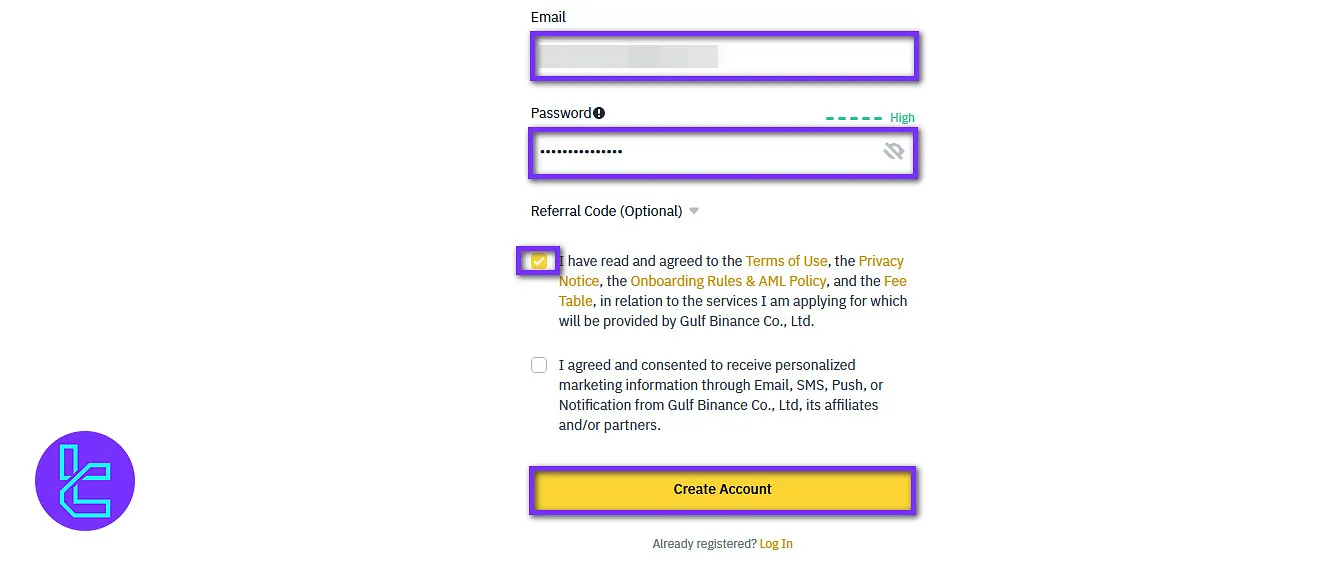The image size is (1333, 566).
Task: Go to the Log In page
Action: (x=776, y=544)
